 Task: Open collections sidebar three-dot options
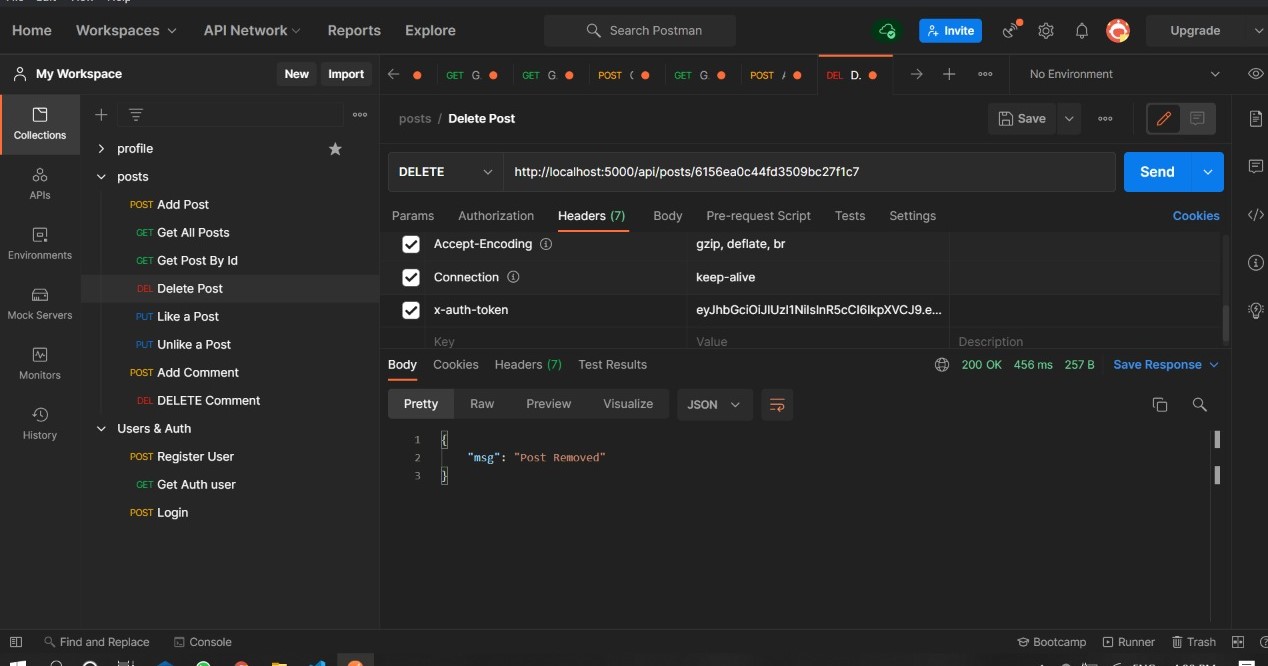tap(360, 115)
